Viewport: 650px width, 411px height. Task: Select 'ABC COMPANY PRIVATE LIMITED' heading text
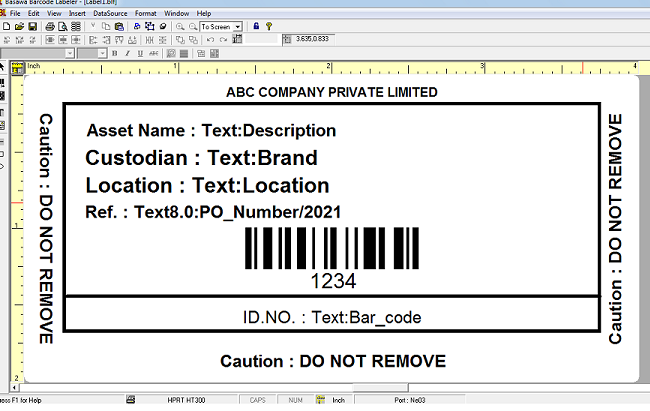(x=332, y=92)
